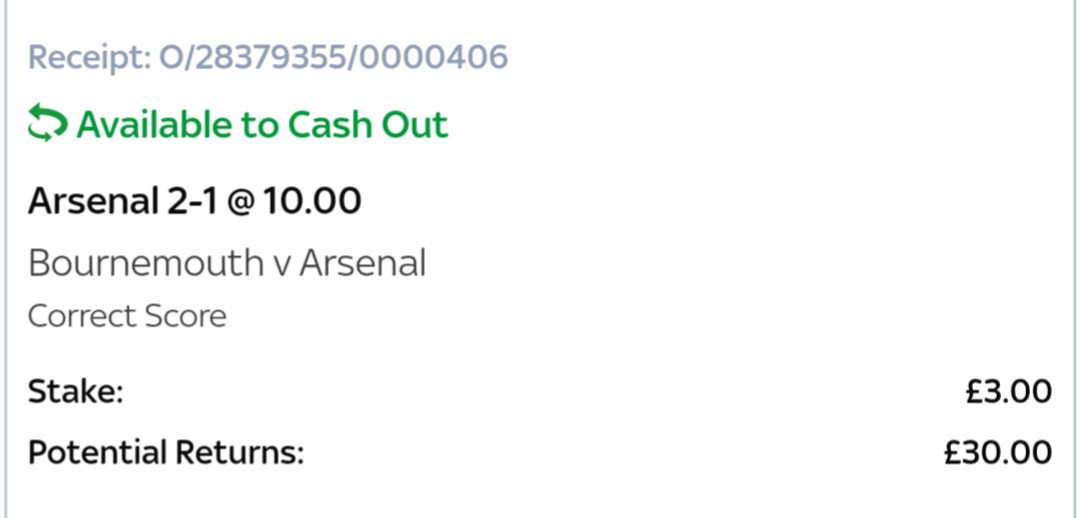1080x518 pixels.
Task: Click the Bournemouth team name
Action: tap(146, 263)
